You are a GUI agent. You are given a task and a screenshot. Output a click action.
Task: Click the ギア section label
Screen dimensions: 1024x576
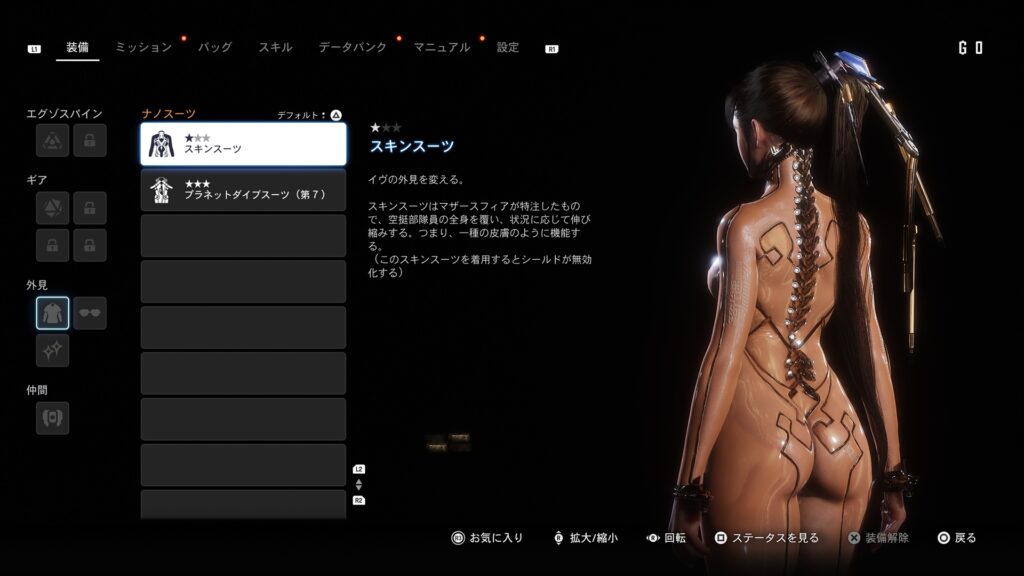[37, 180]
